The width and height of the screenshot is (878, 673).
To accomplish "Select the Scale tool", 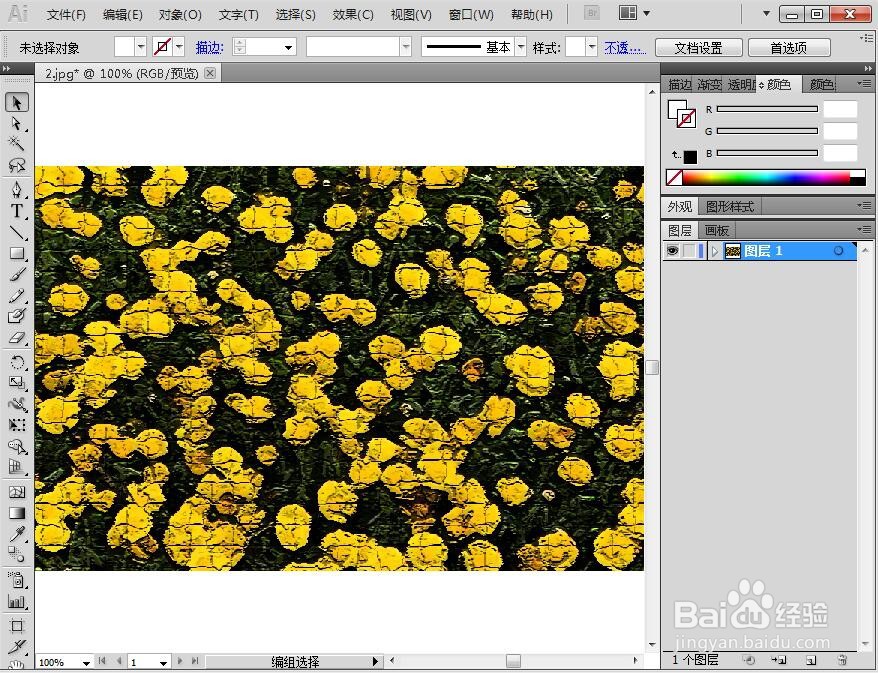I will click(17, 383).
